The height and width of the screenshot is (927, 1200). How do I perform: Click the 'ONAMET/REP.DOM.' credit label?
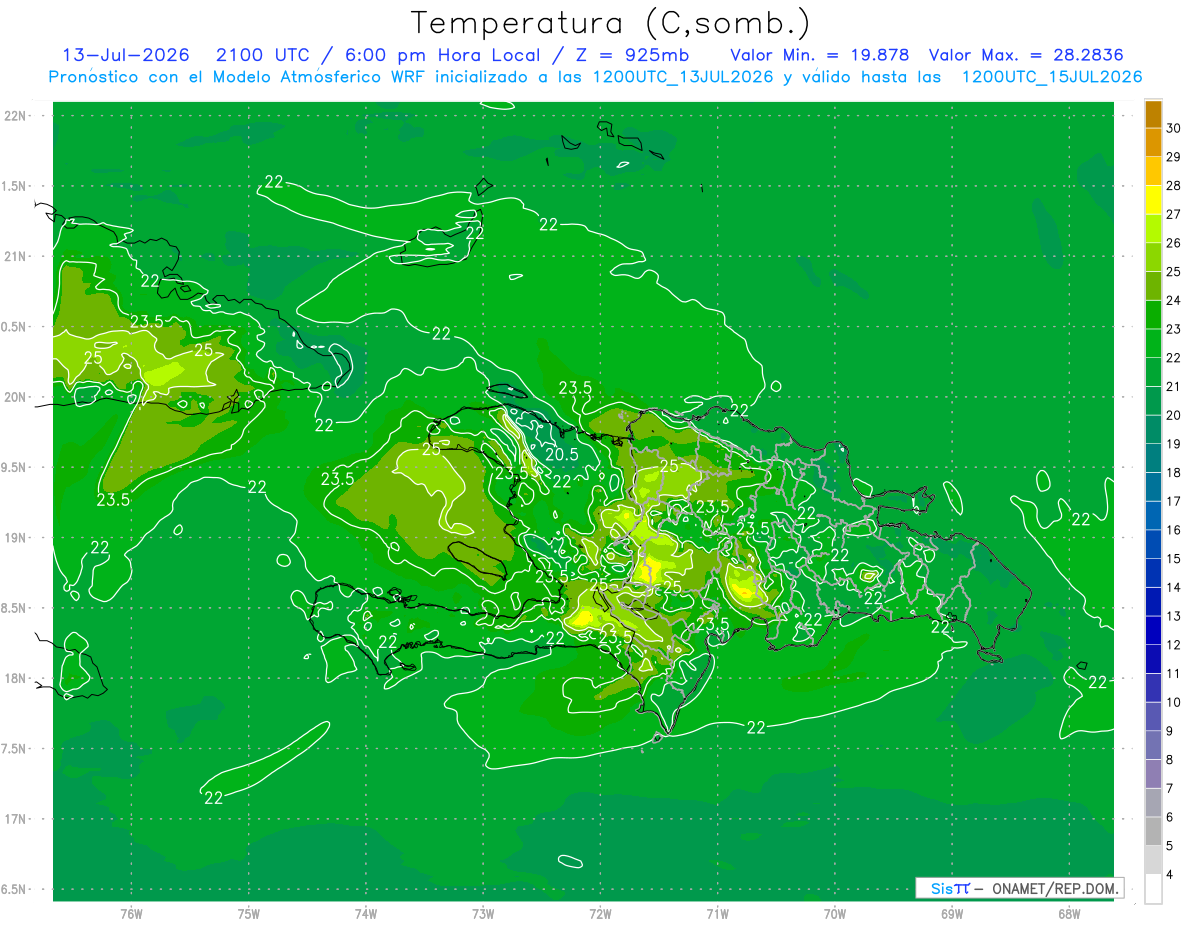[x=1054, y=888]
